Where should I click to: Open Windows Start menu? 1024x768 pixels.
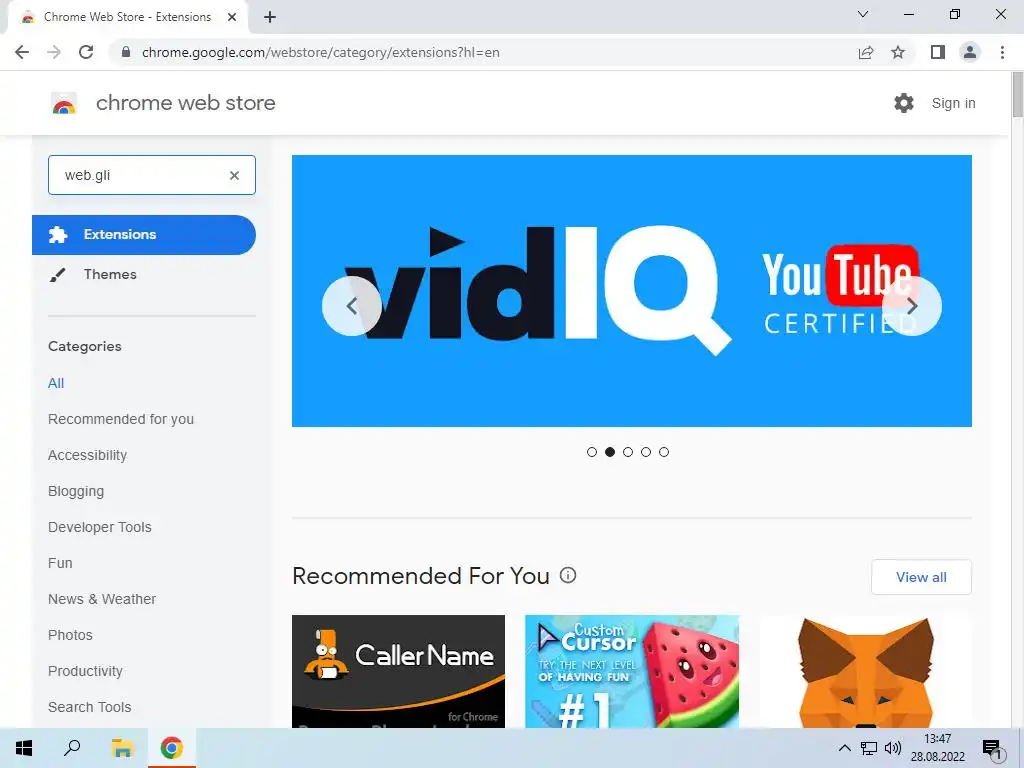[24, 748]
